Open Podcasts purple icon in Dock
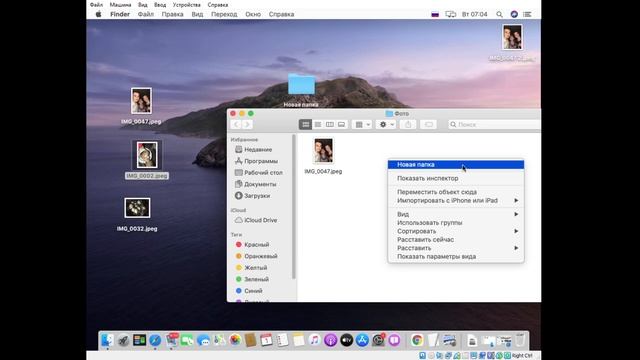Viewport: 640px width, 360px height. point(330,340)
